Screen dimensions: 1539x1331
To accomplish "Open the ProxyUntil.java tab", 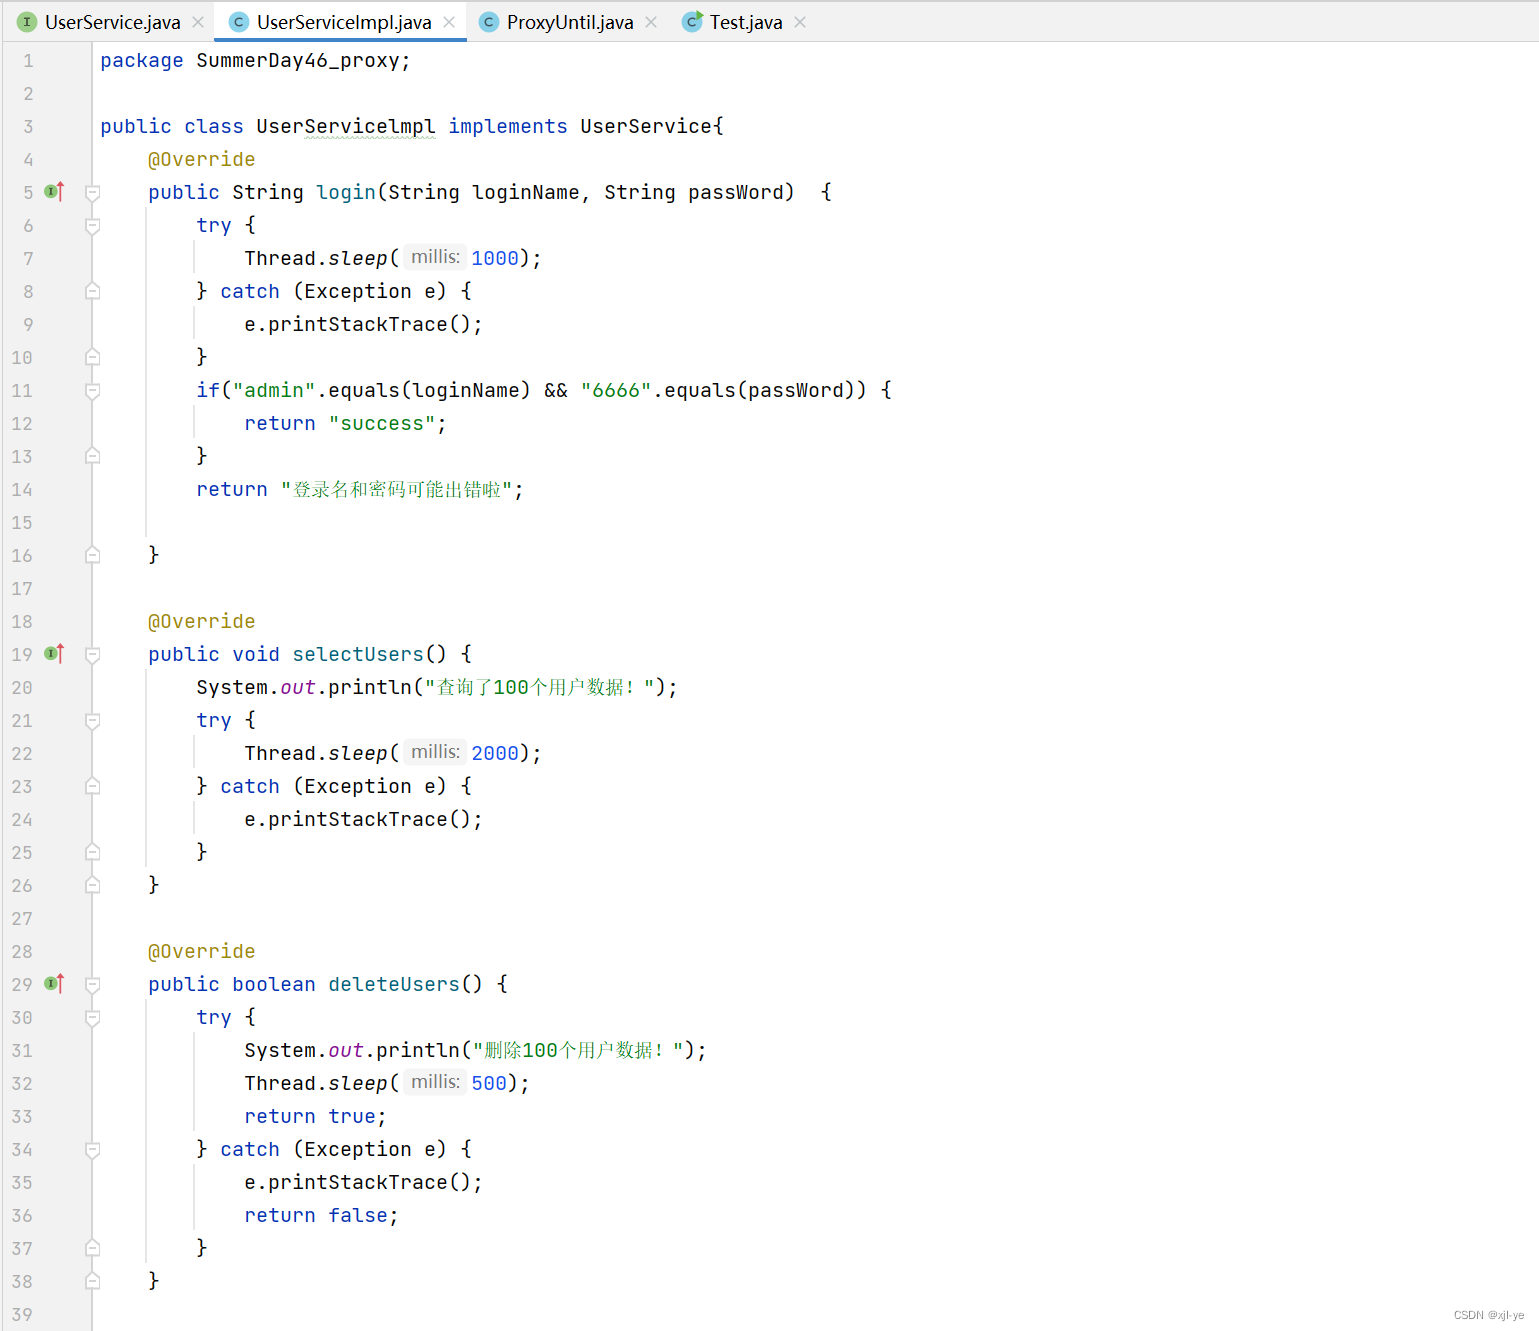I will click(569, 22).
